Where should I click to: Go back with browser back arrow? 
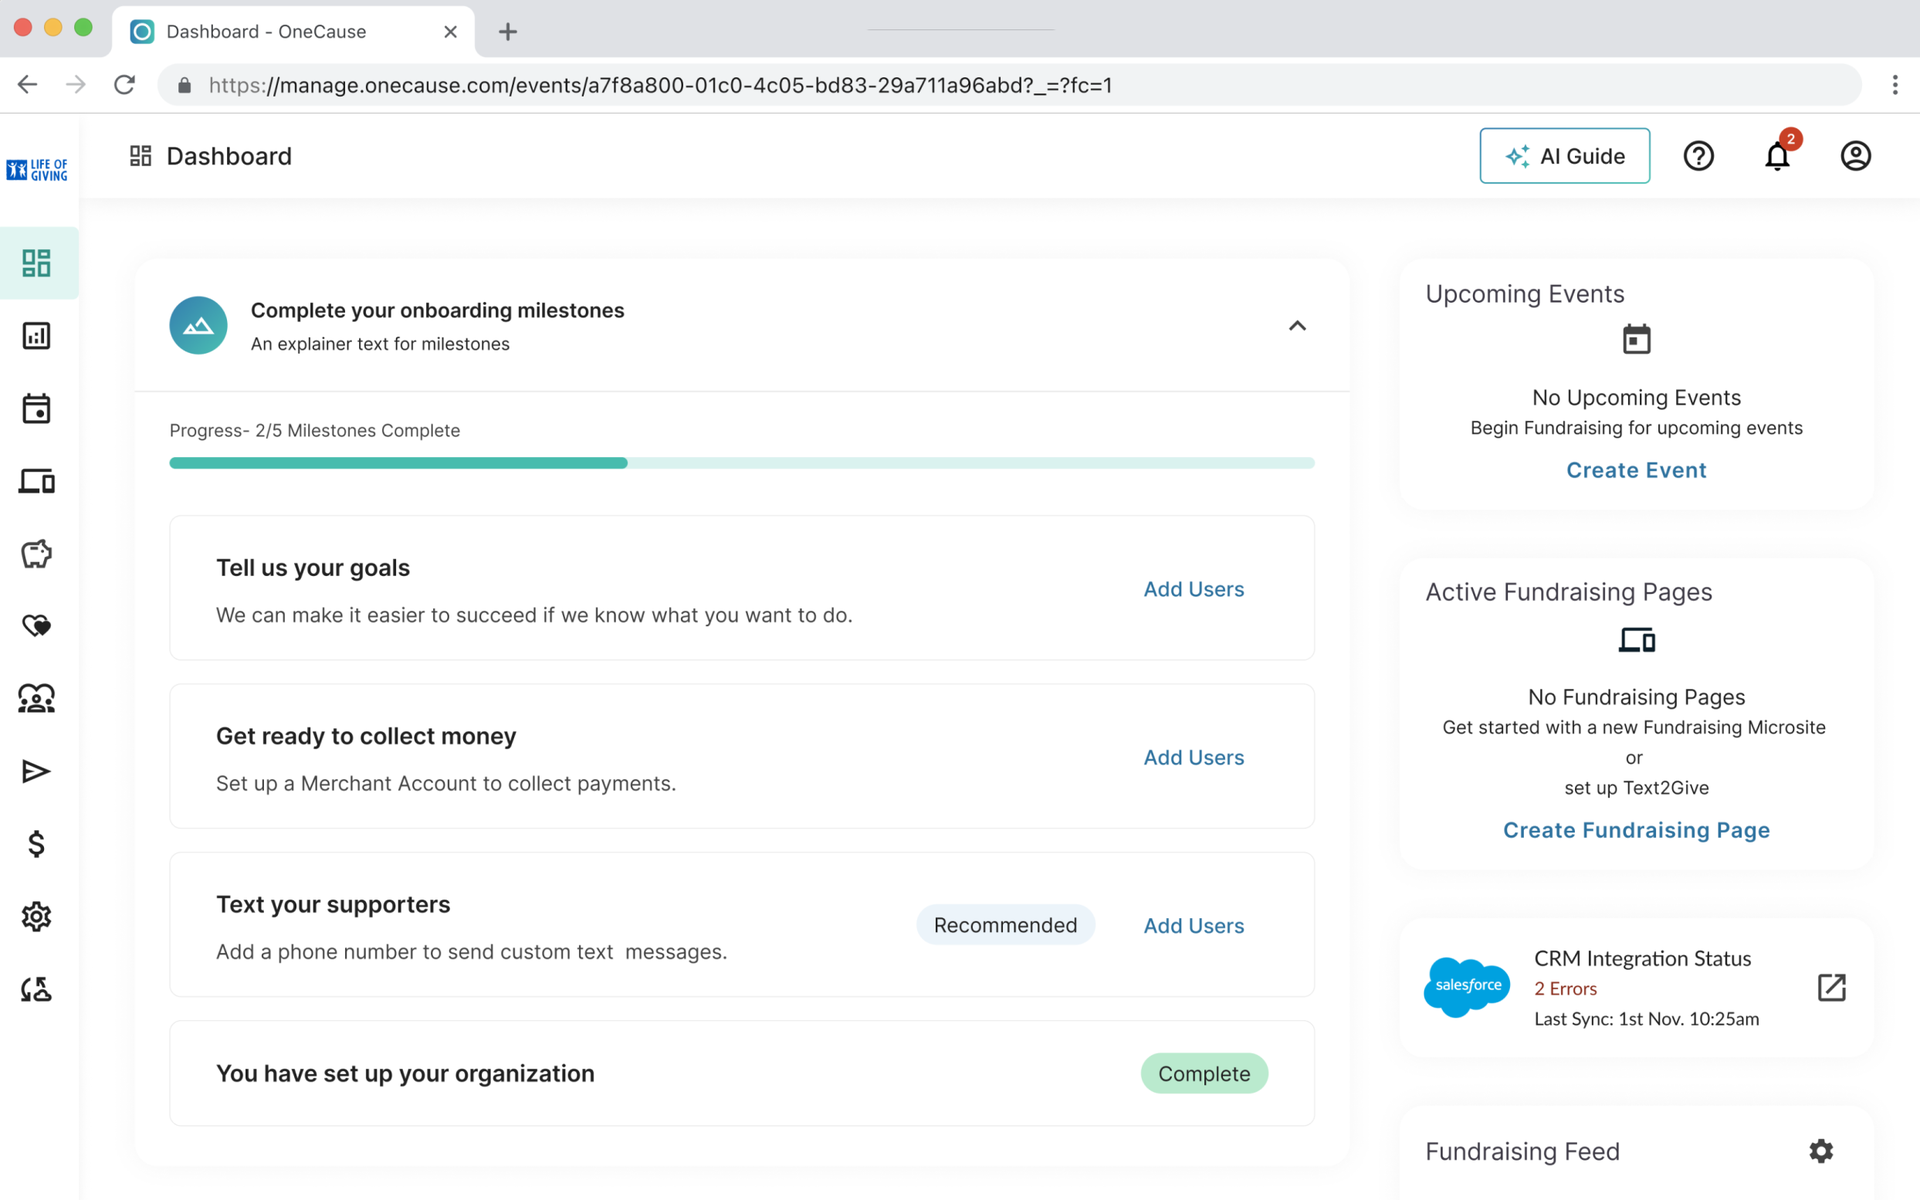(27, 85)
